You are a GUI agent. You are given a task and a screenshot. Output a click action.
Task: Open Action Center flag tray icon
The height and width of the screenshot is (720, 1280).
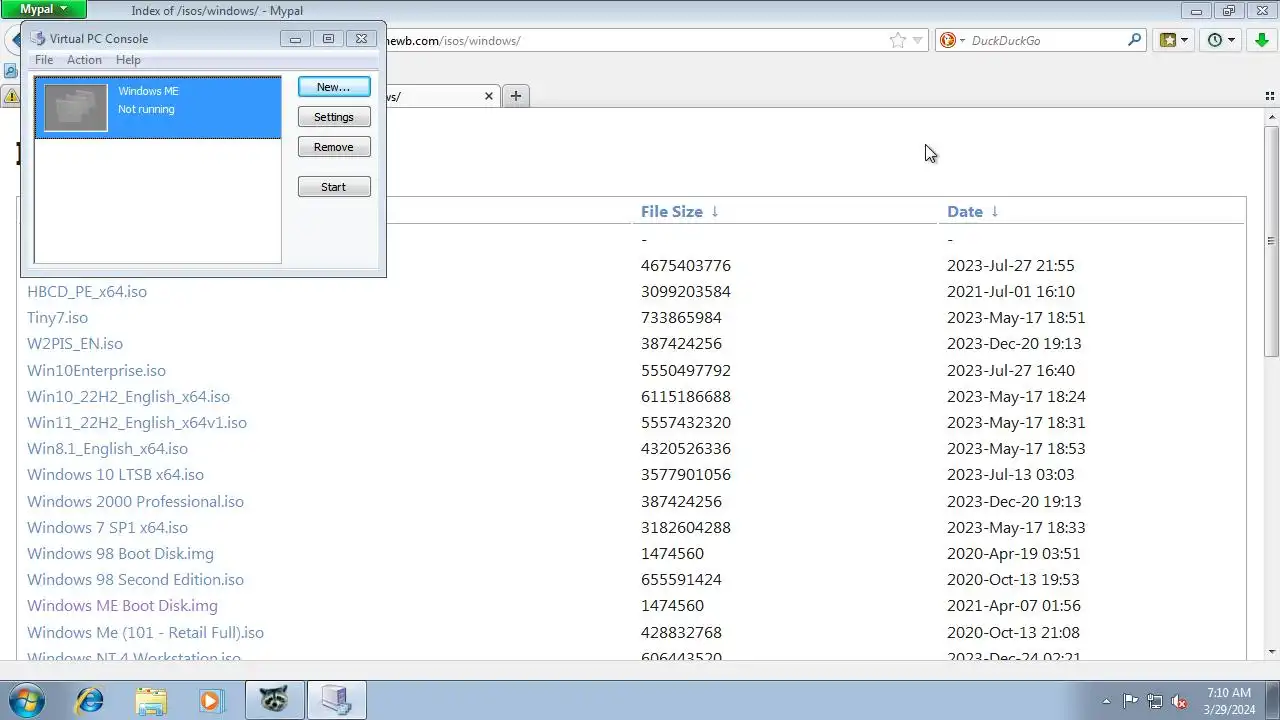tap(1130, 701)
